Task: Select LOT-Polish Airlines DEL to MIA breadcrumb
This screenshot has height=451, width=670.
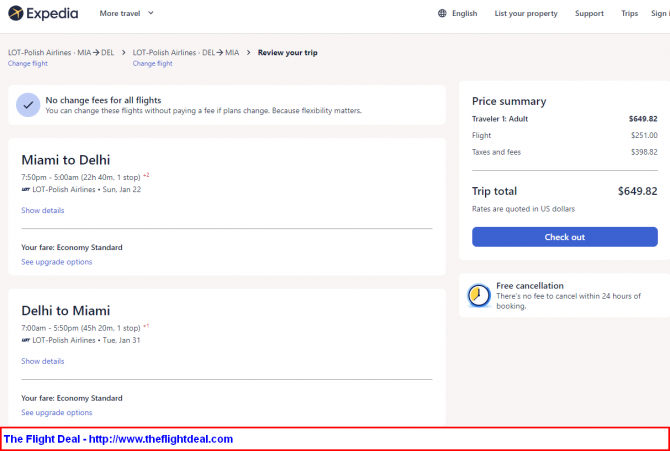Action: click(x=186, y=53)
